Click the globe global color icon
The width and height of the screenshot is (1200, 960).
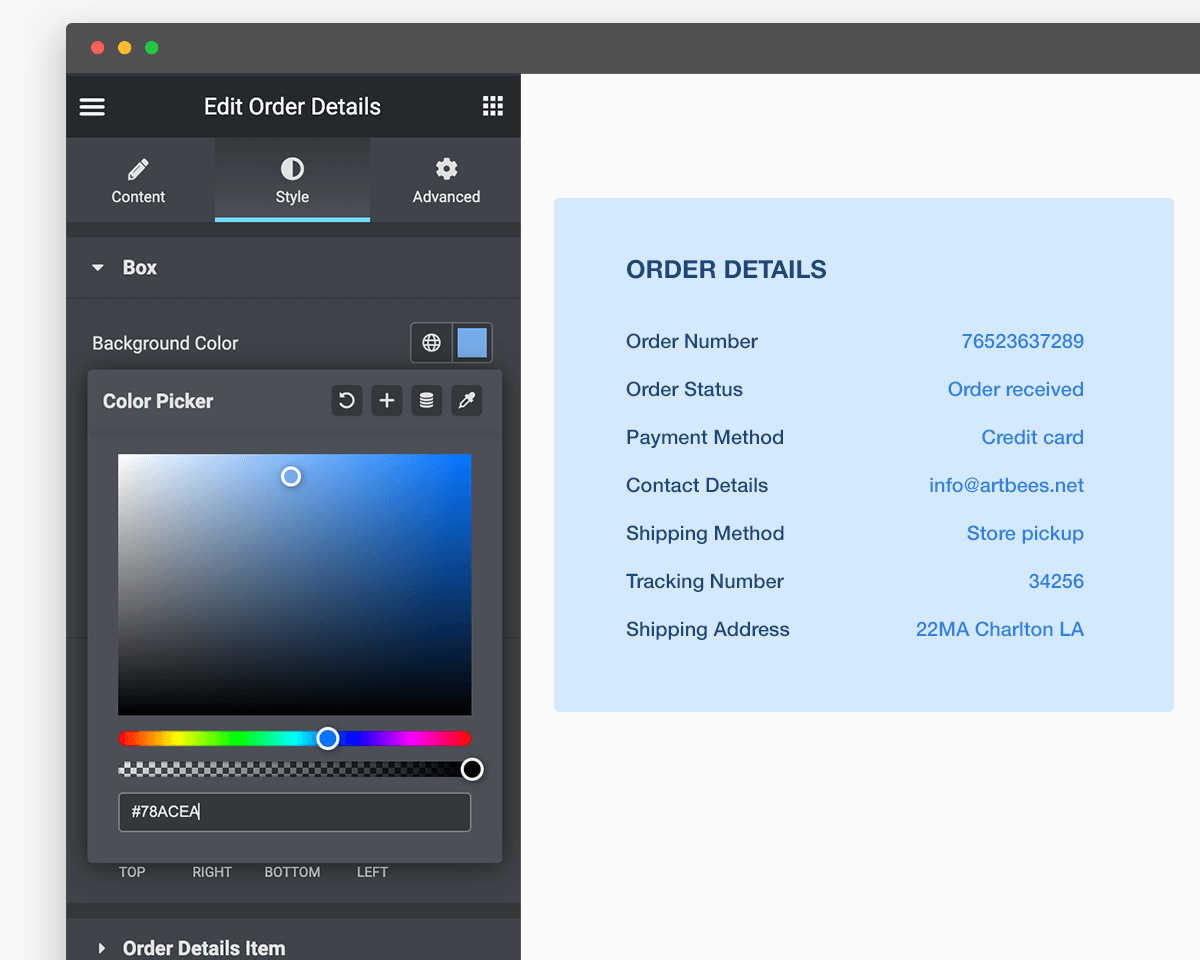tap(431, 343)
